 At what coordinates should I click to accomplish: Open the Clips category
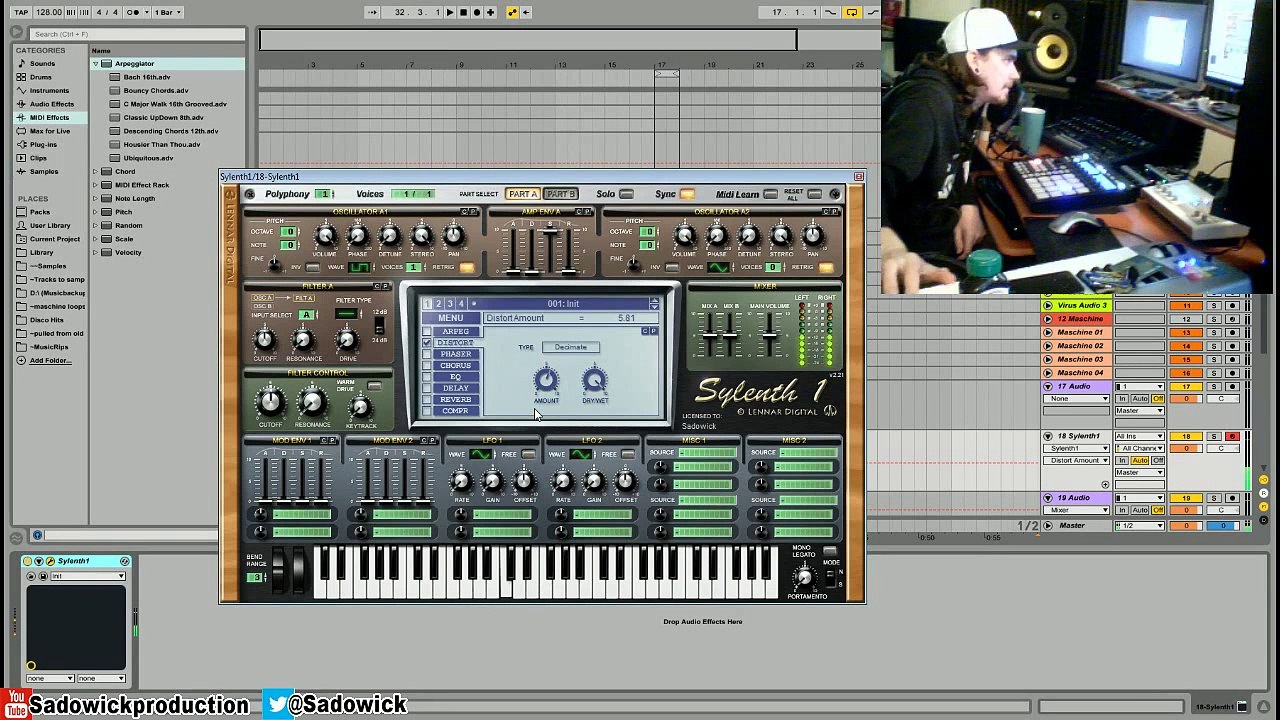(38, 158)
